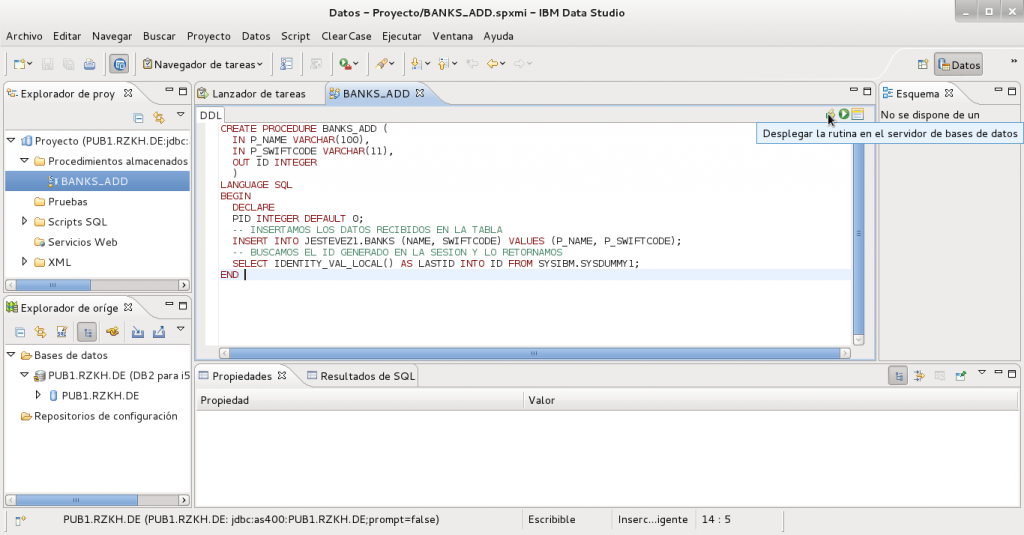Deploy the routine to database server
This screenshot has height=535, width=1024.
[x=830, y=114]
